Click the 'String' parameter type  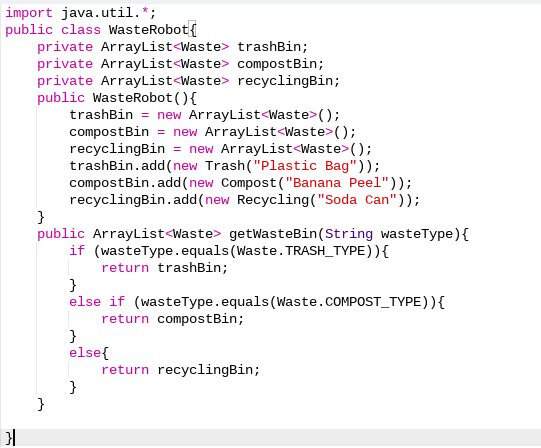(348, 234)
